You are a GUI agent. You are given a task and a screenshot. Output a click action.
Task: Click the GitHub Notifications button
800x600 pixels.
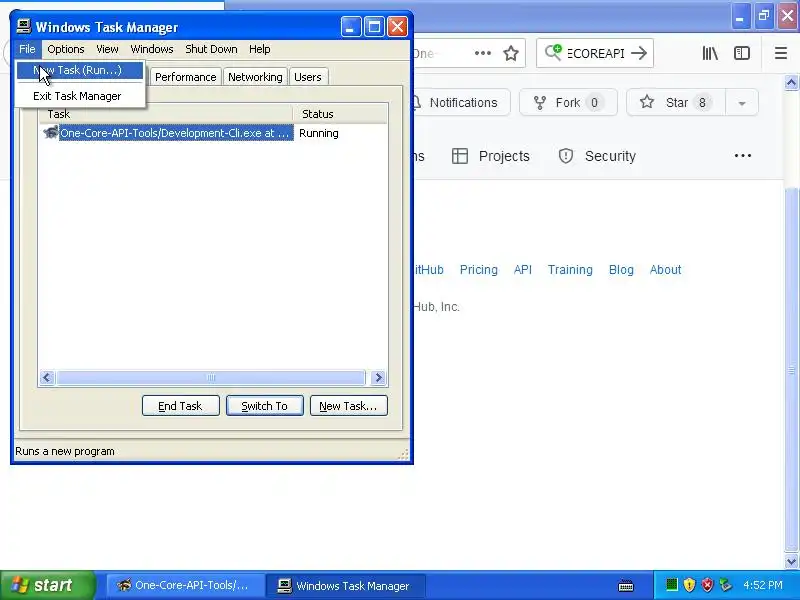(x=462, y=103)
